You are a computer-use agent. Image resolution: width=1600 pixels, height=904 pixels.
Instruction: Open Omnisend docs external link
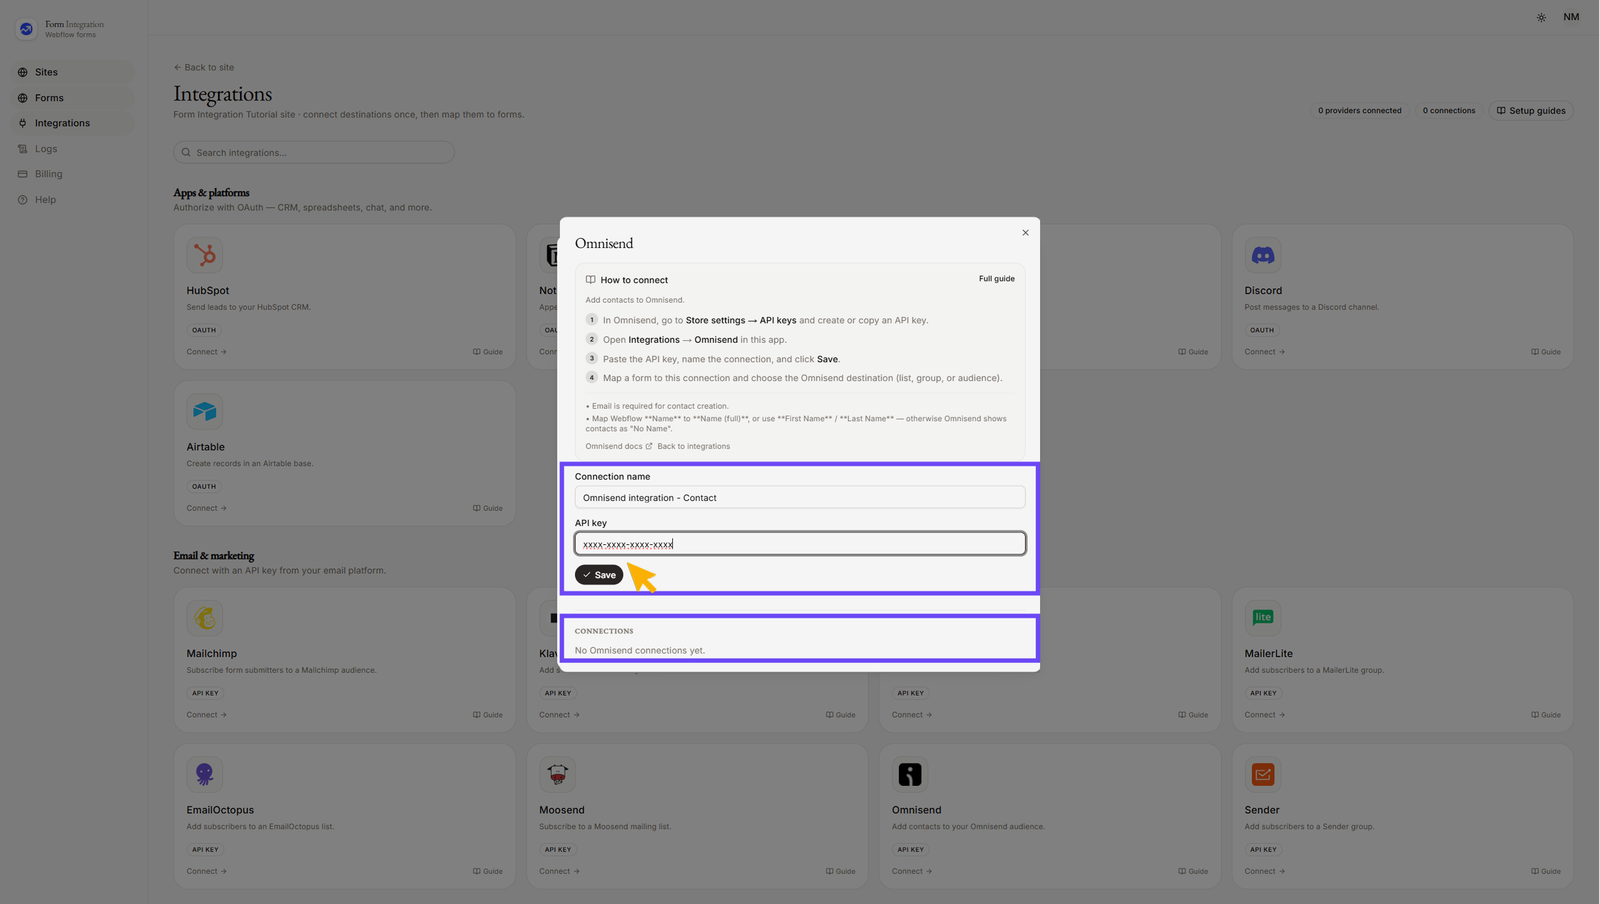(619, 446)
